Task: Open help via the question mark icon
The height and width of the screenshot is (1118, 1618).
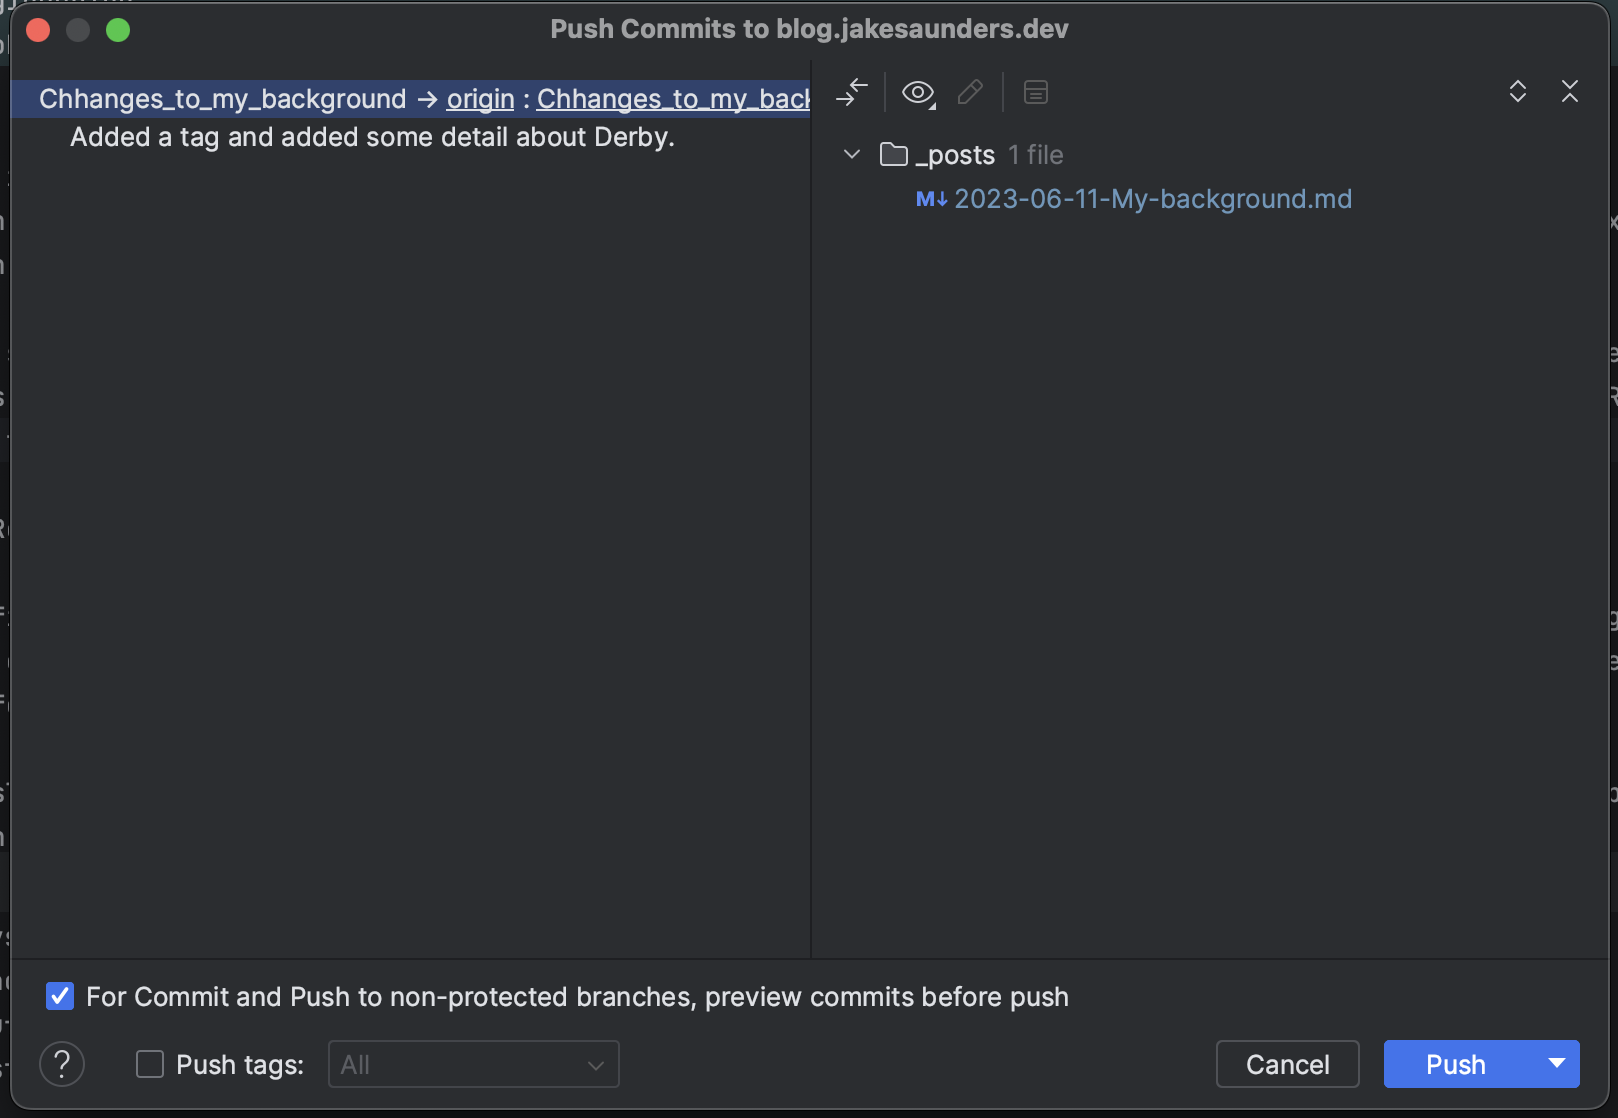Action: [62, 1064]
